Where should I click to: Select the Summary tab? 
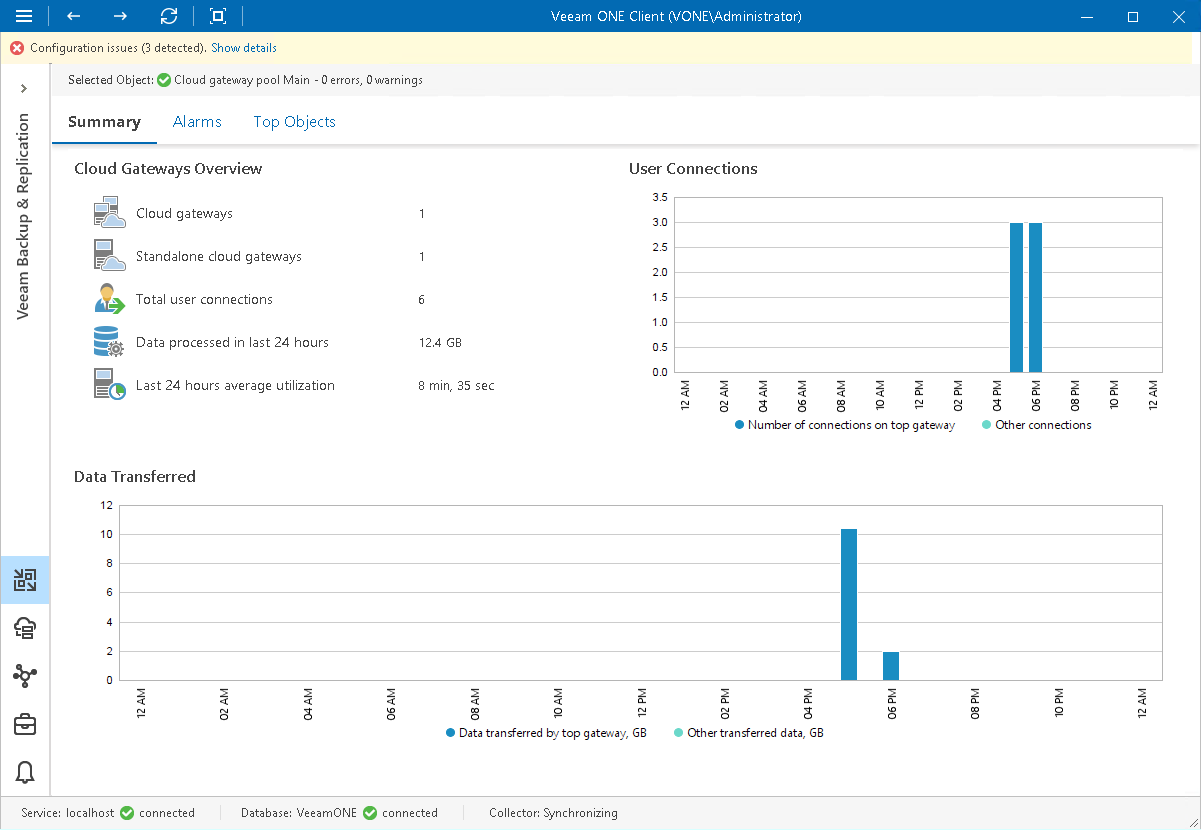[x=104, y=121]
